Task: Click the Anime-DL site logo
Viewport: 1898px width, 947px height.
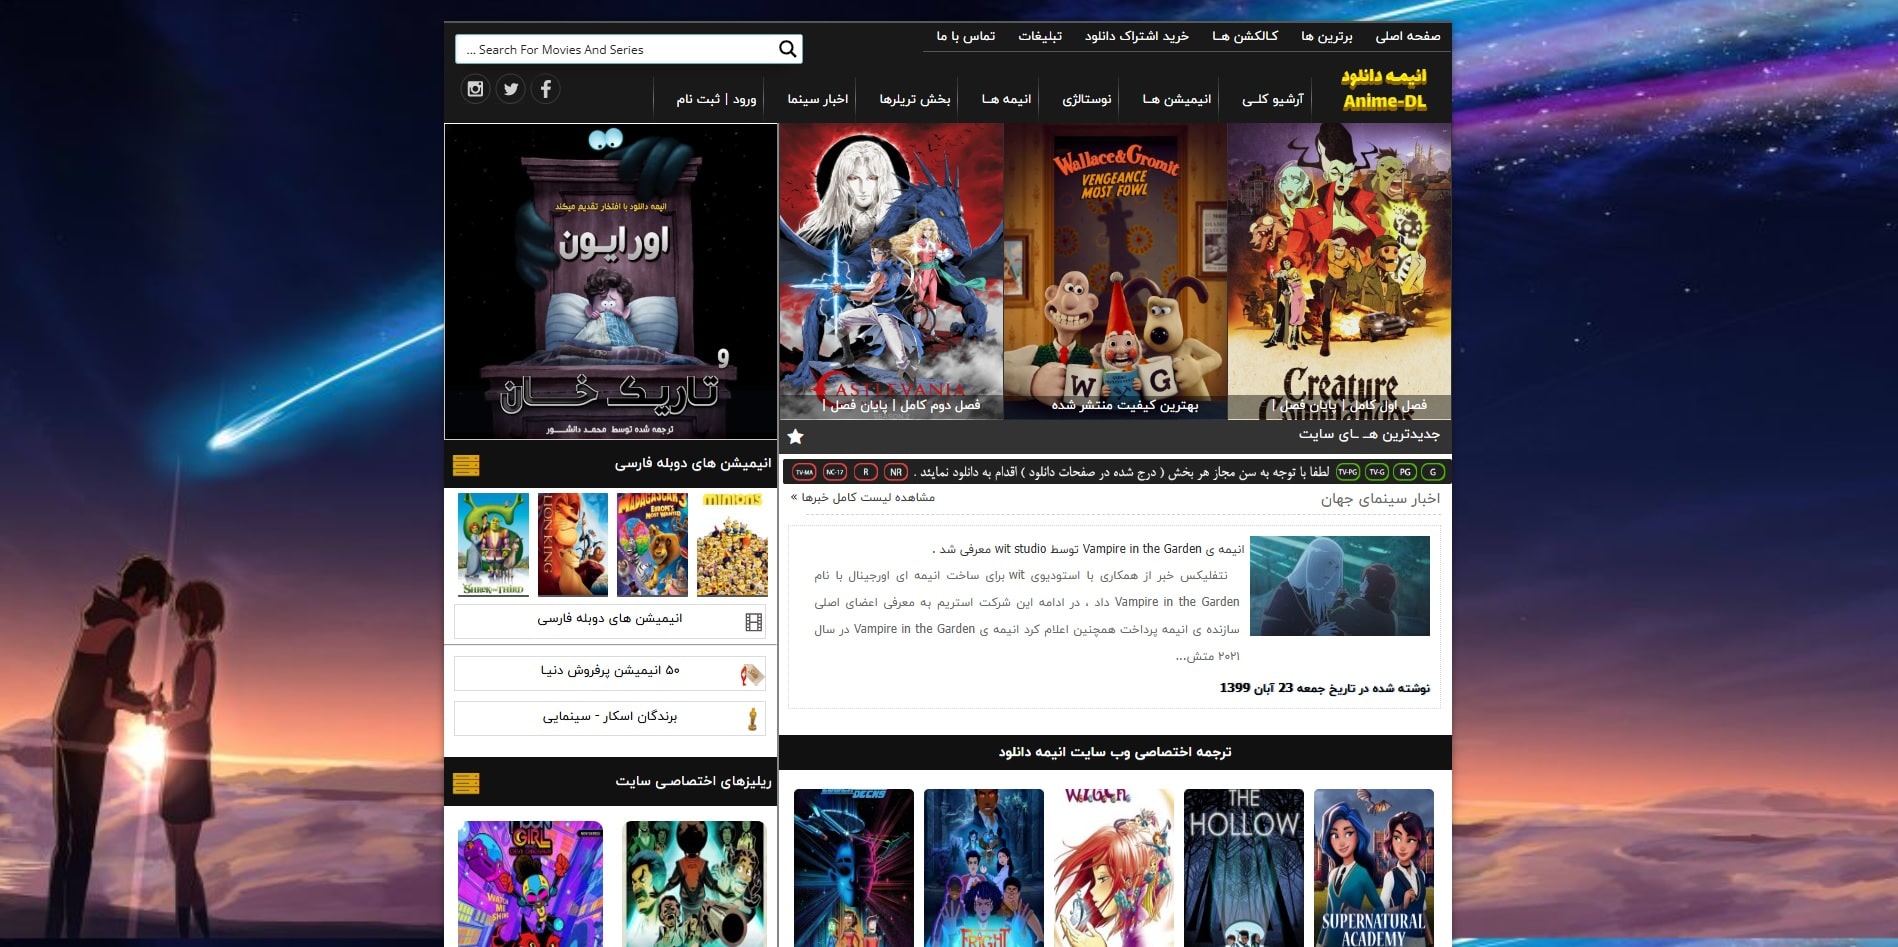Action: click(1384, 89)
